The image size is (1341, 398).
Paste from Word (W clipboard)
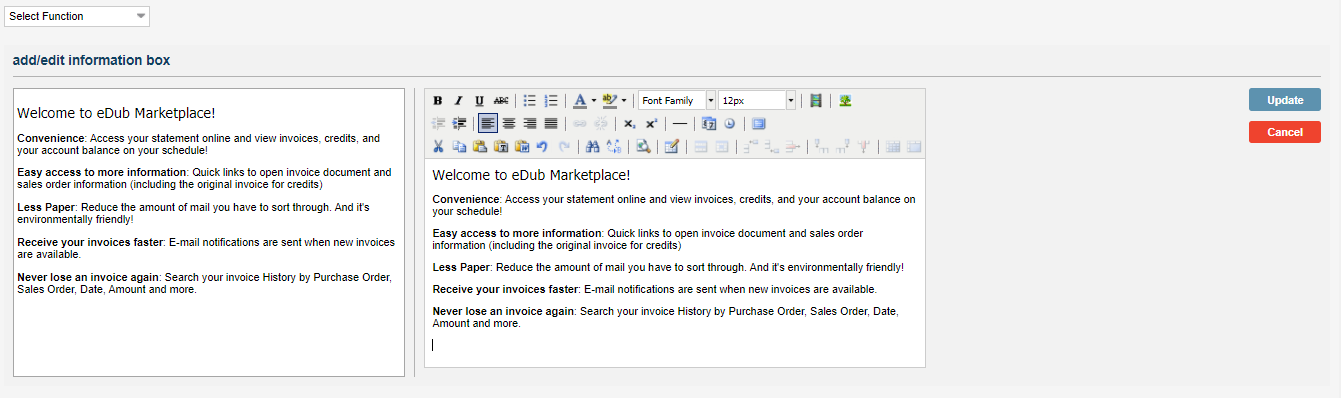click(x=522, y=146)
